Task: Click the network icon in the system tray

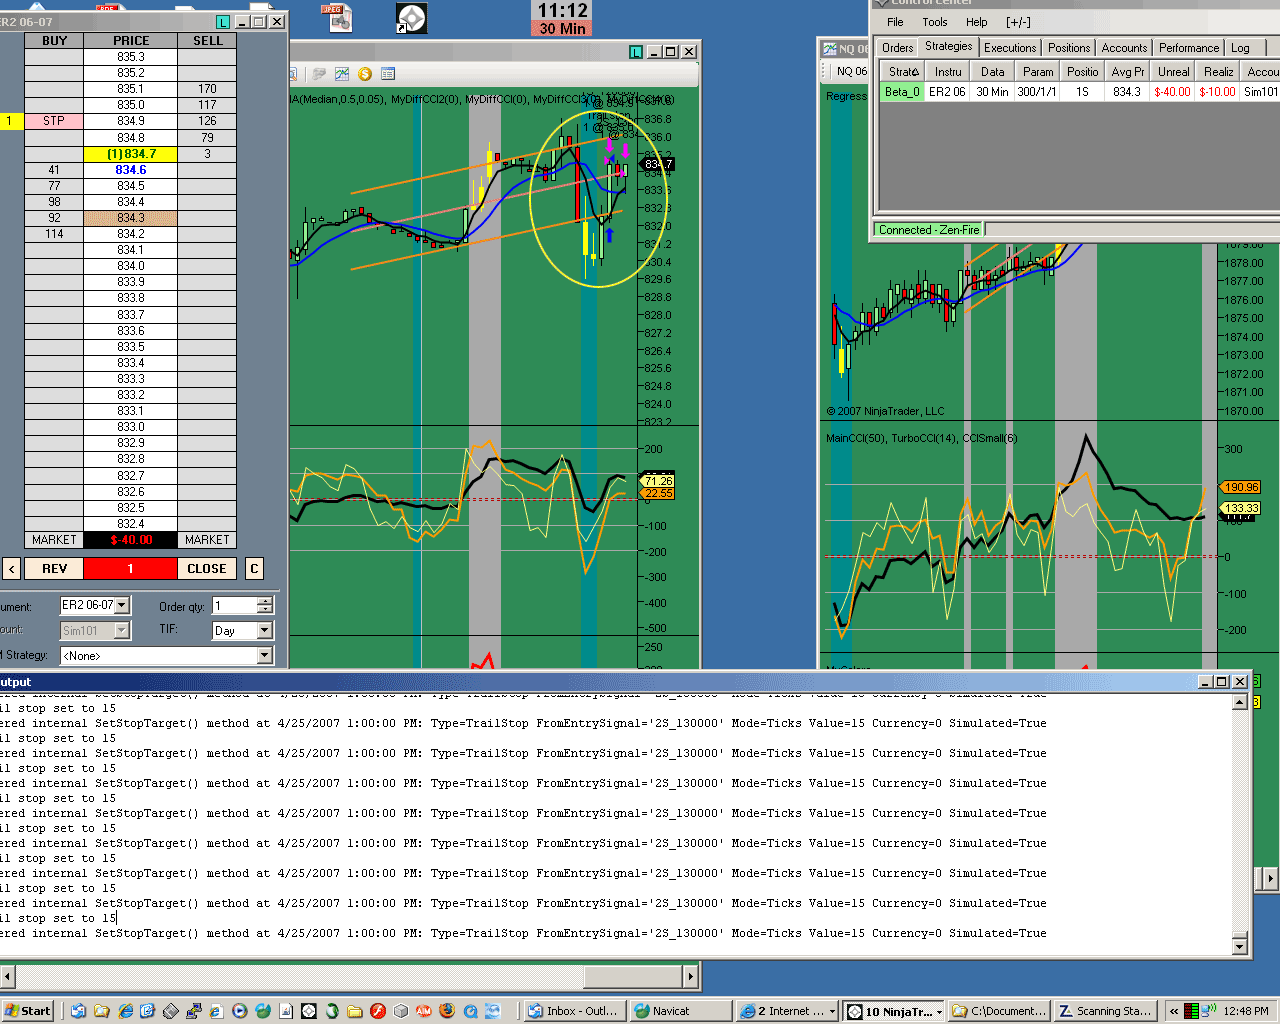Action: 1208,1011
